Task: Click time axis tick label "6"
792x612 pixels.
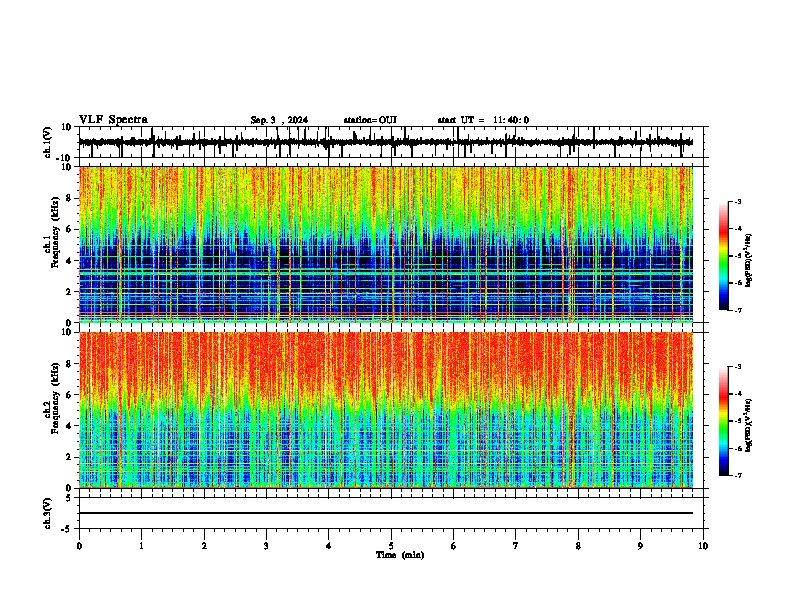Action: click(x=454, y=546)
